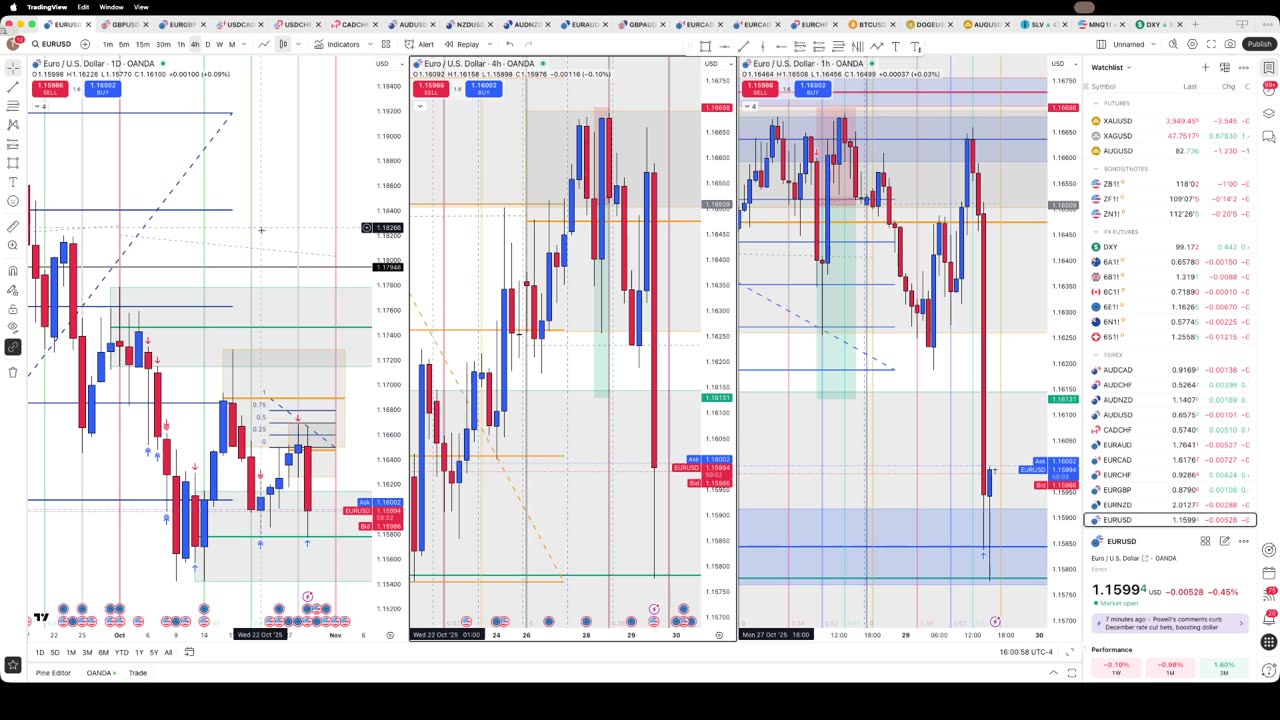Expand the Watchlist title dropdown
The height and width of the screenshot is (720, 1280).
1111,67
